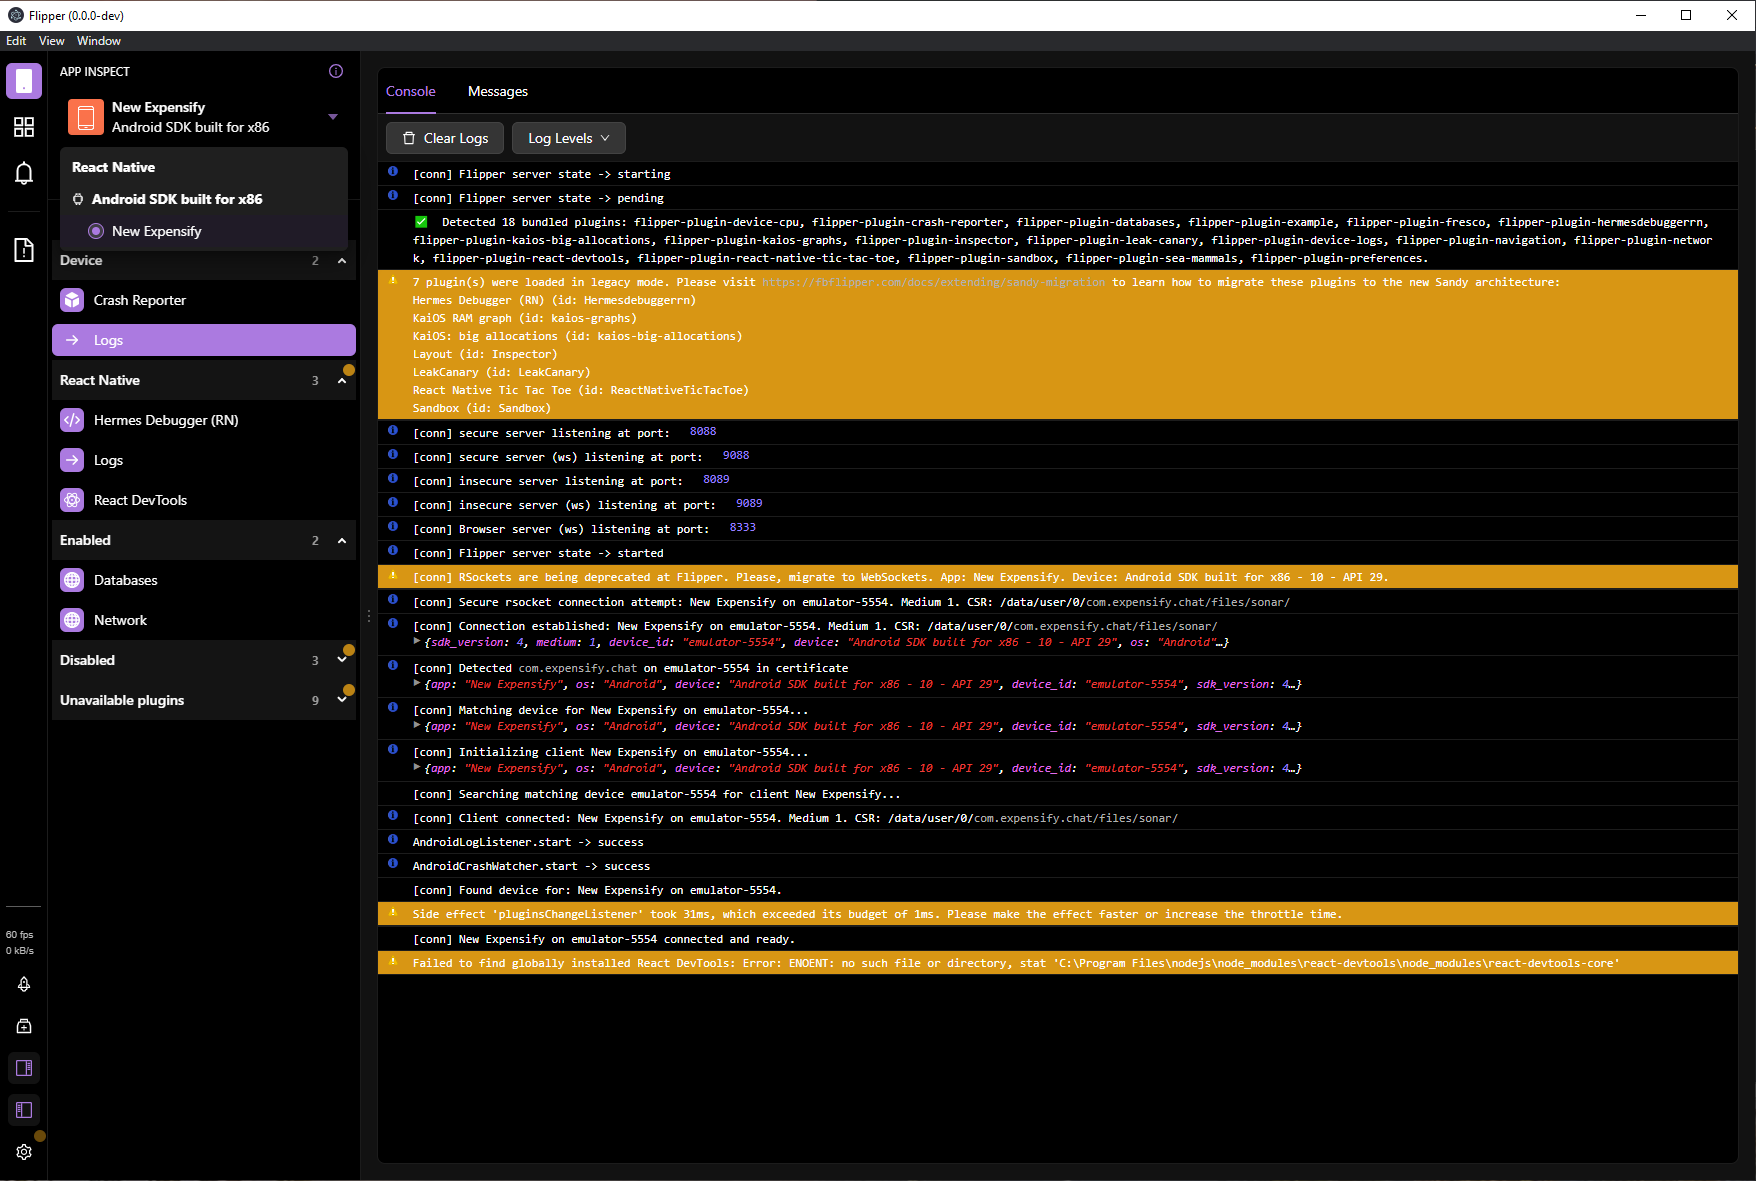Expand object under 'Matching device' log row
1756x1181 pixels.
417,725
